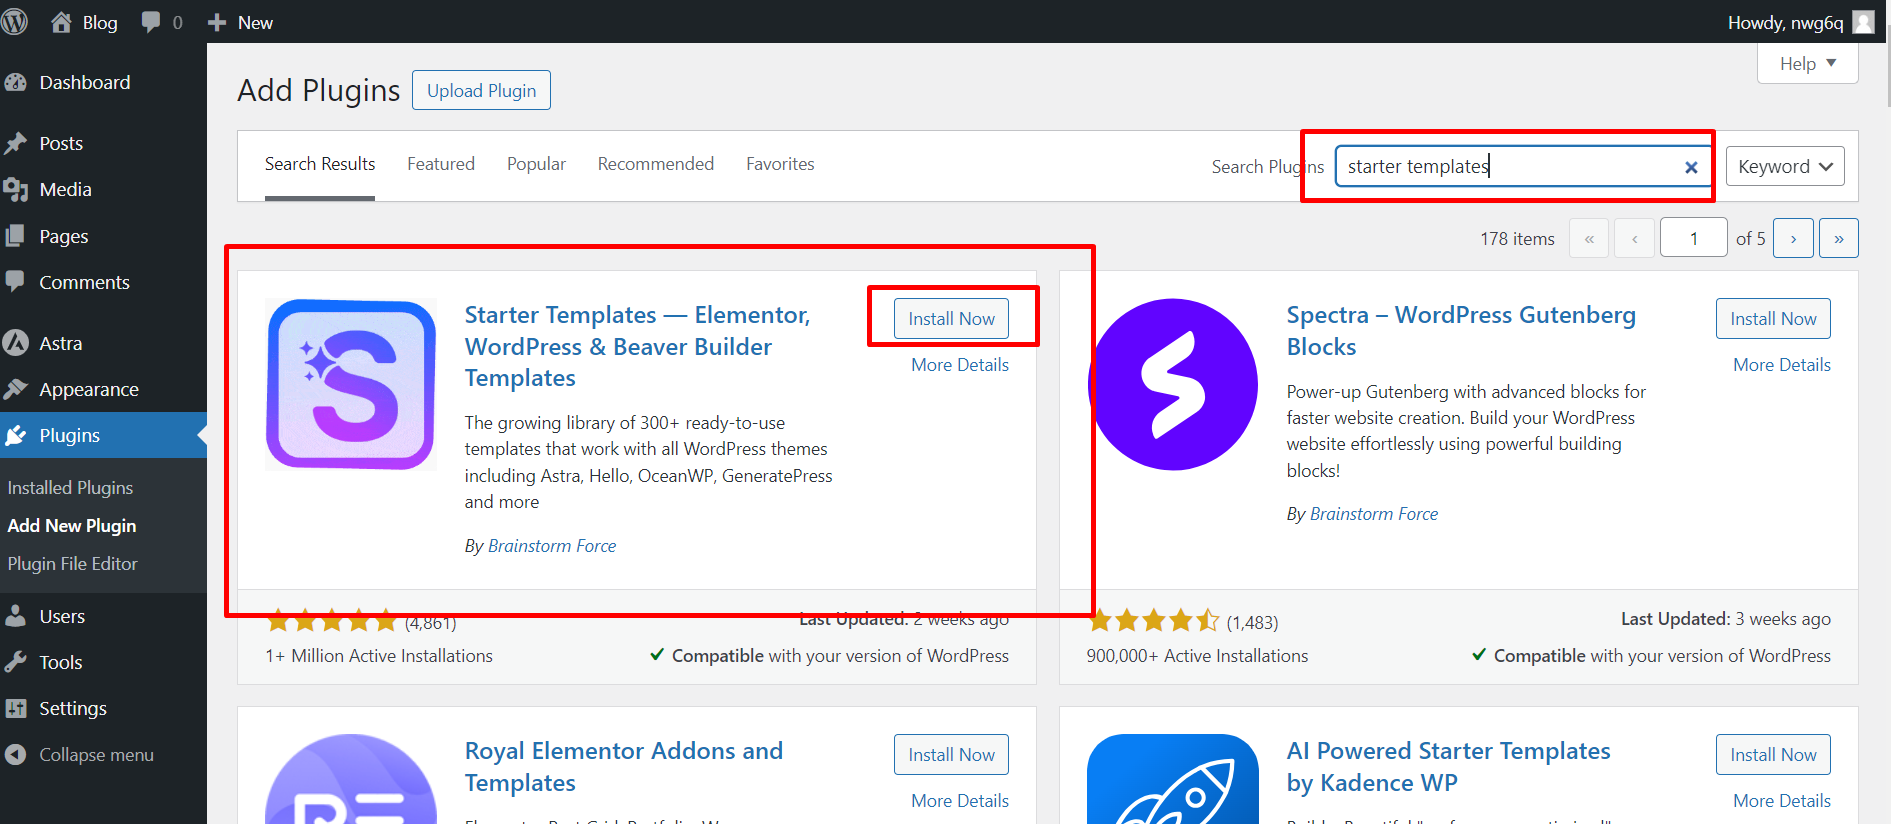Viewport: 1891px width, 824px height.
Task: Open More Details for Royal Elementor Addons
Action: click(x=960, y=801)
